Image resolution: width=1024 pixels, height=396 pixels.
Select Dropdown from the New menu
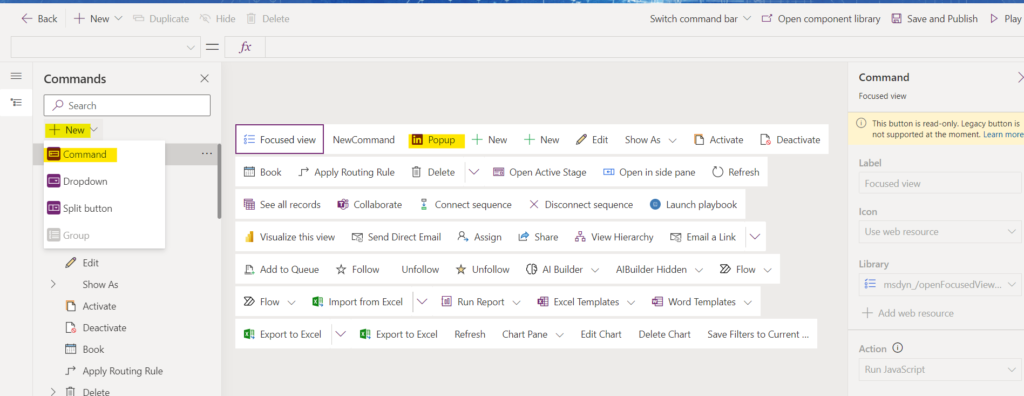(x=104, y=182)
